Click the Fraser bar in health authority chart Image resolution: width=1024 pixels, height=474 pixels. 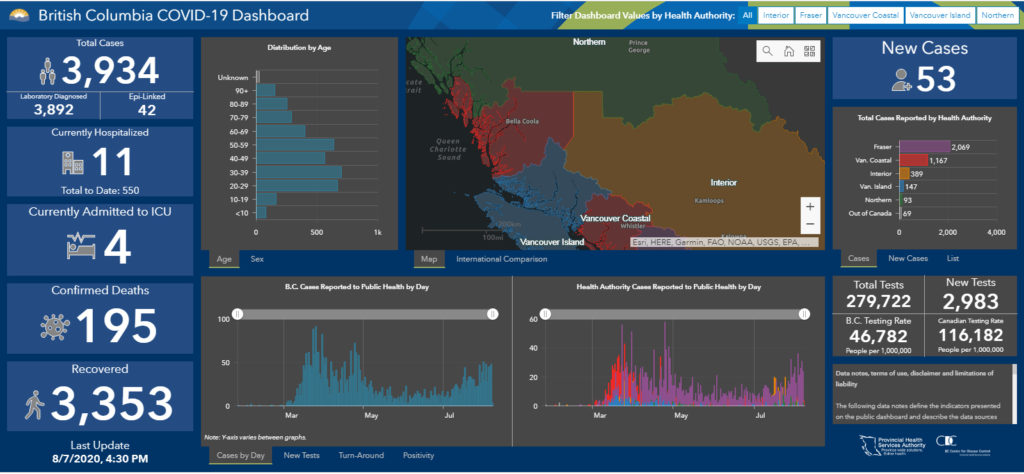click(924, 146)
